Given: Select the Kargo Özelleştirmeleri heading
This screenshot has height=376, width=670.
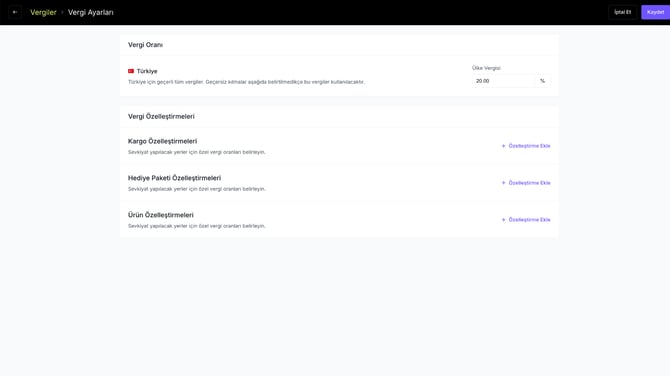Looking at the screenshot, I should click(162, 141).
